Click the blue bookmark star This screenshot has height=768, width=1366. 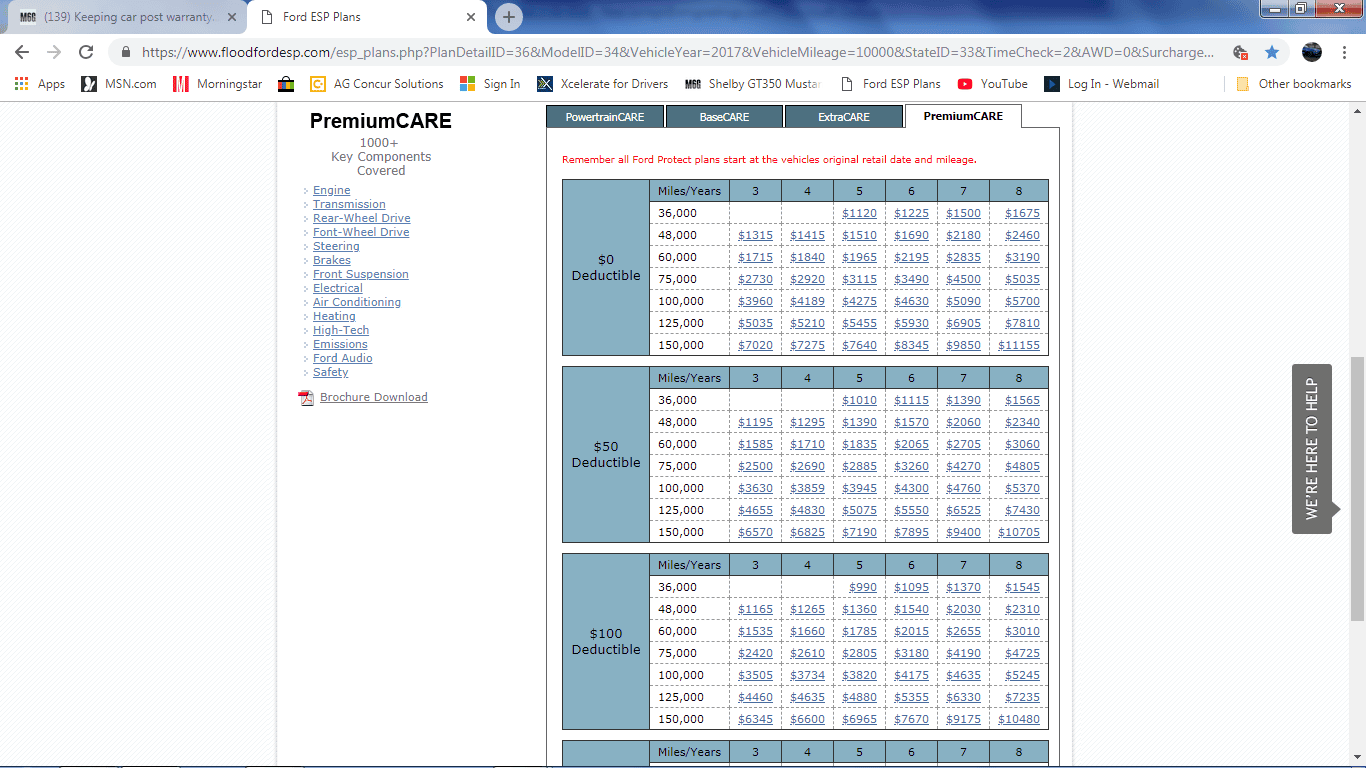pos(1272,52)
